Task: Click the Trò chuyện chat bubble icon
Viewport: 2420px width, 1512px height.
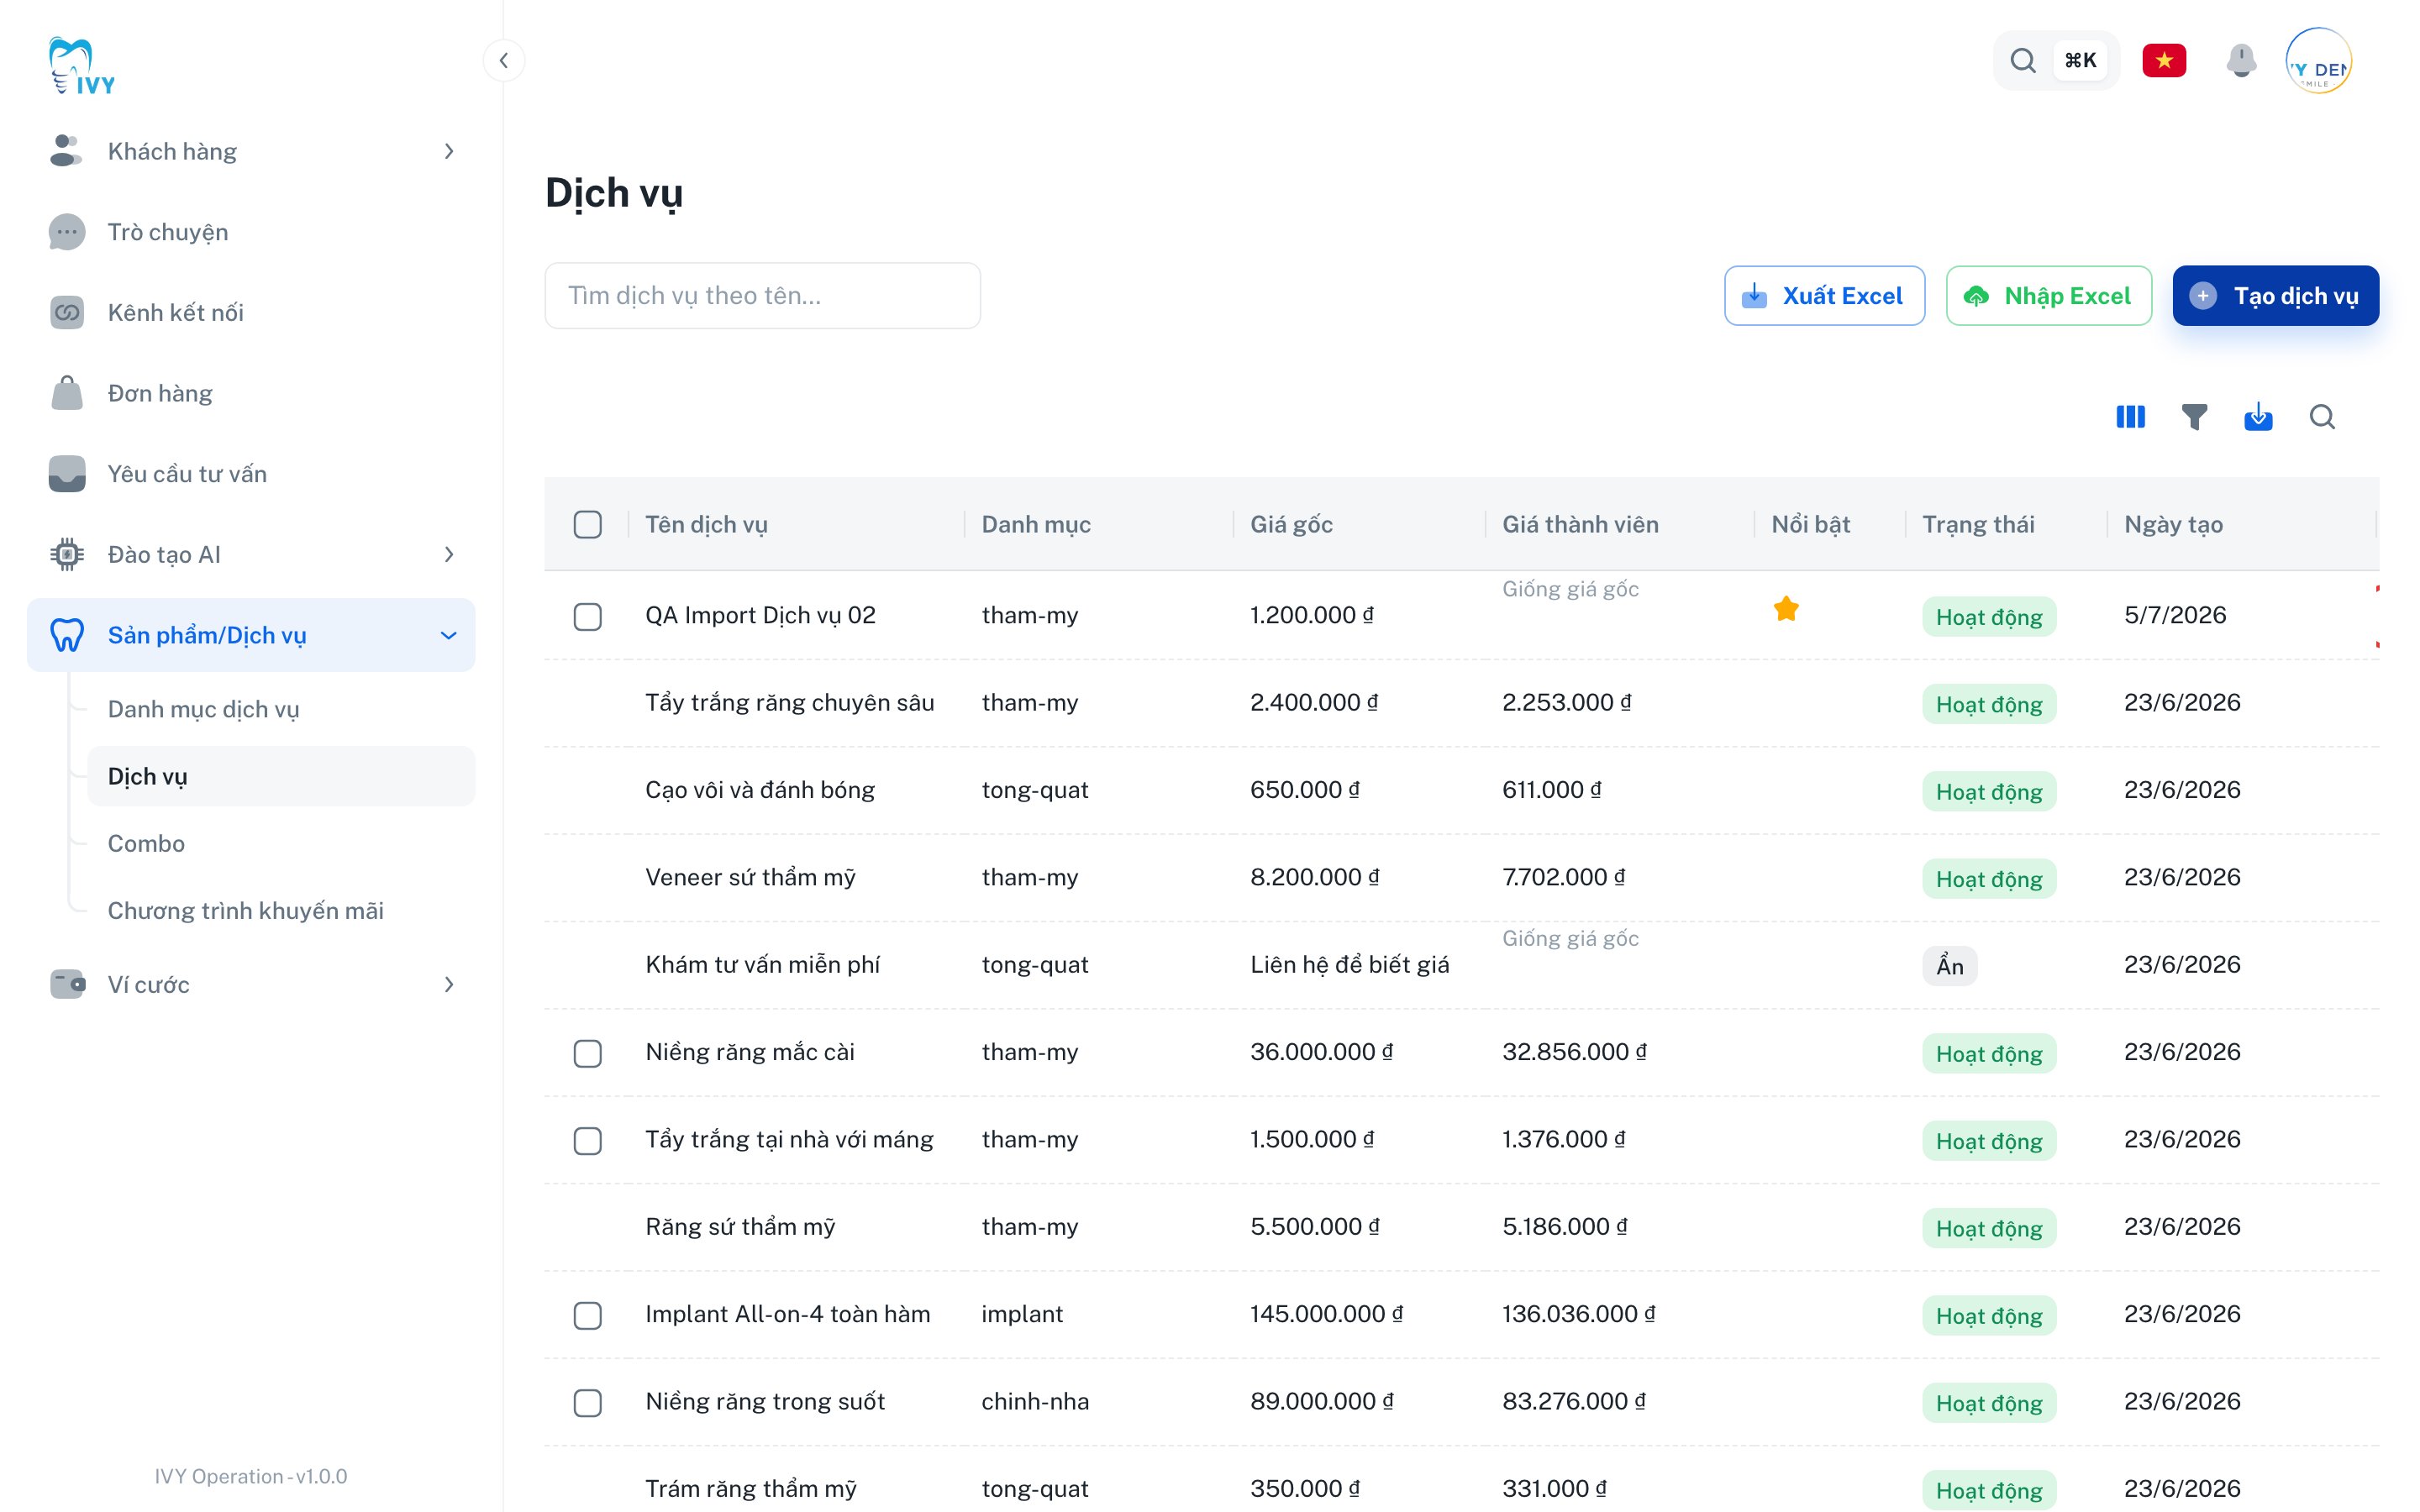Action: (x=66, y=232)
